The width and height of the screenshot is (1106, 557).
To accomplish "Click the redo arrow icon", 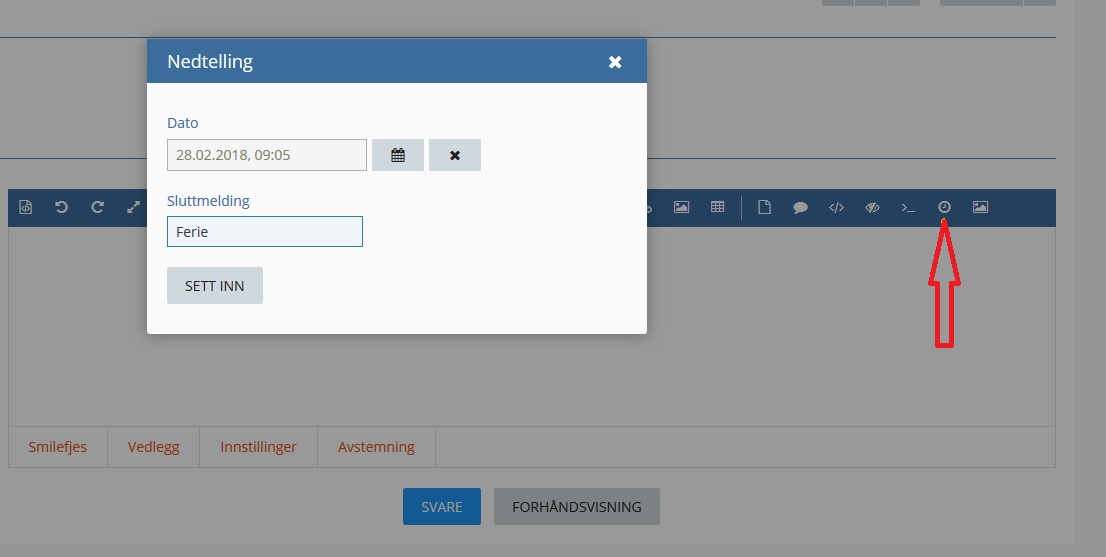I will click(x=97, y=208).
